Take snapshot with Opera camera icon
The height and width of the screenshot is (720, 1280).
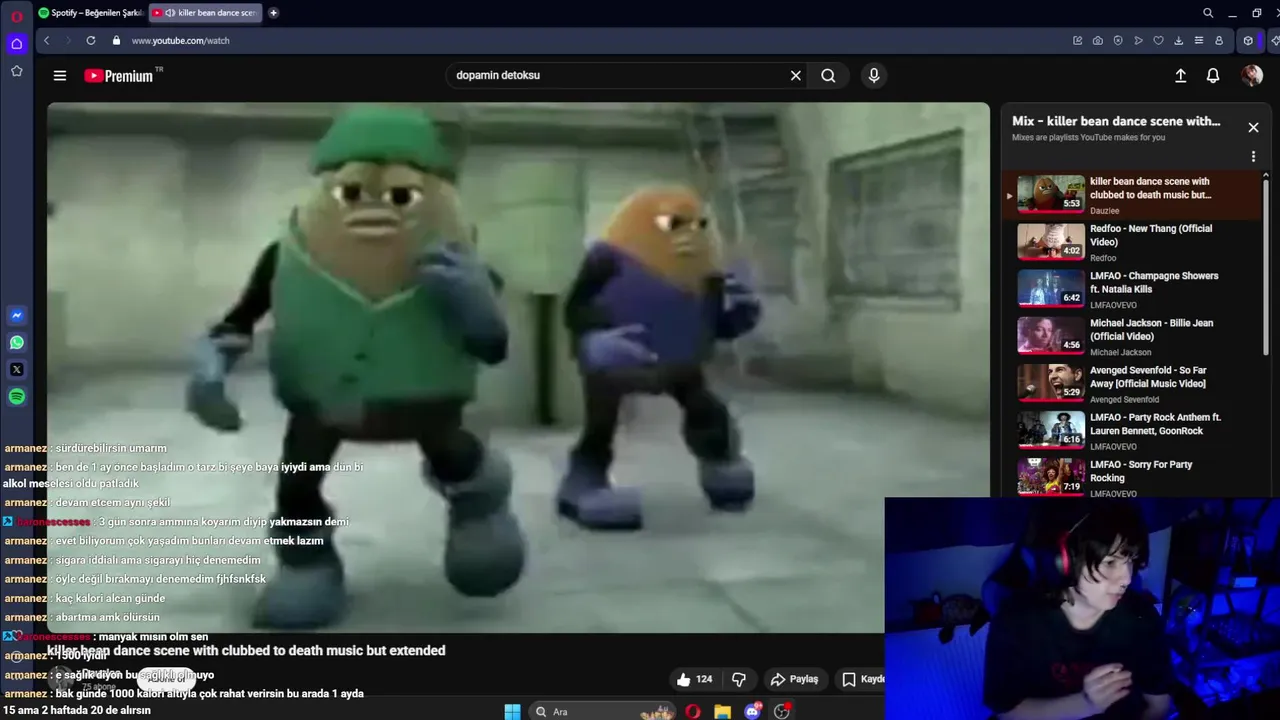pyautogui.click(x=1098, y=41)
